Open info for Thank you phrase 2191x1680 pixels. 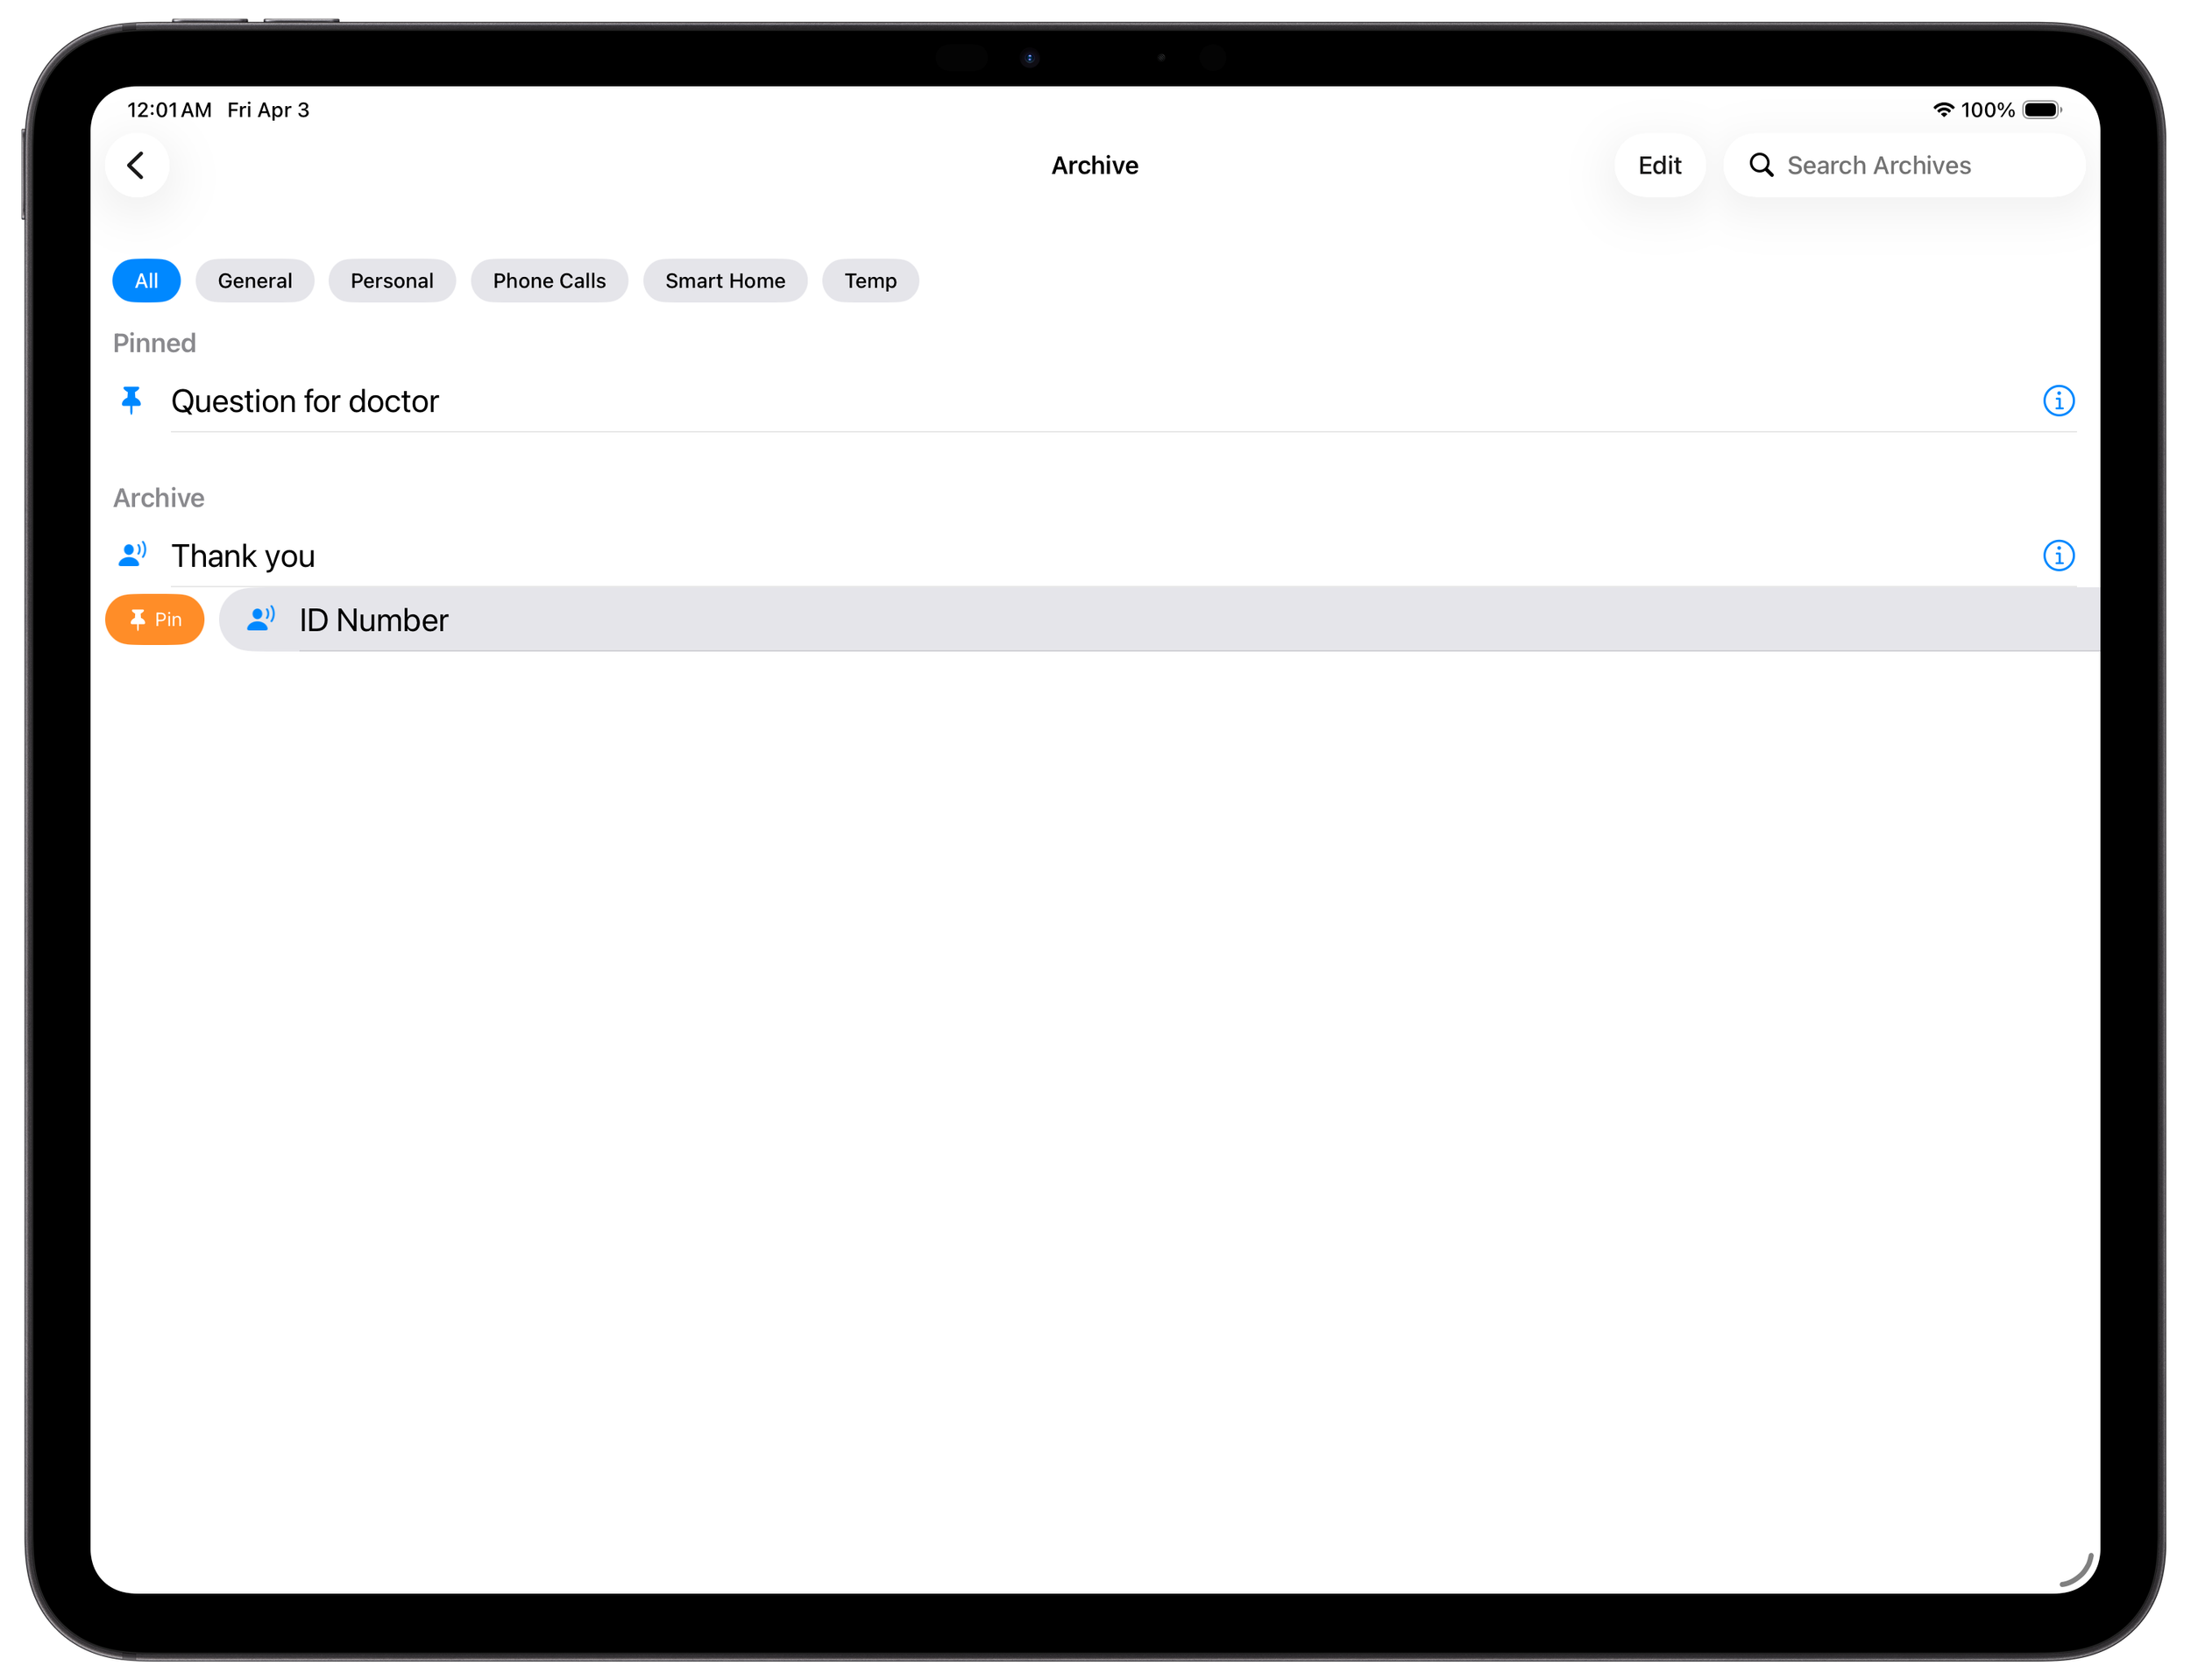(2057, 555)
